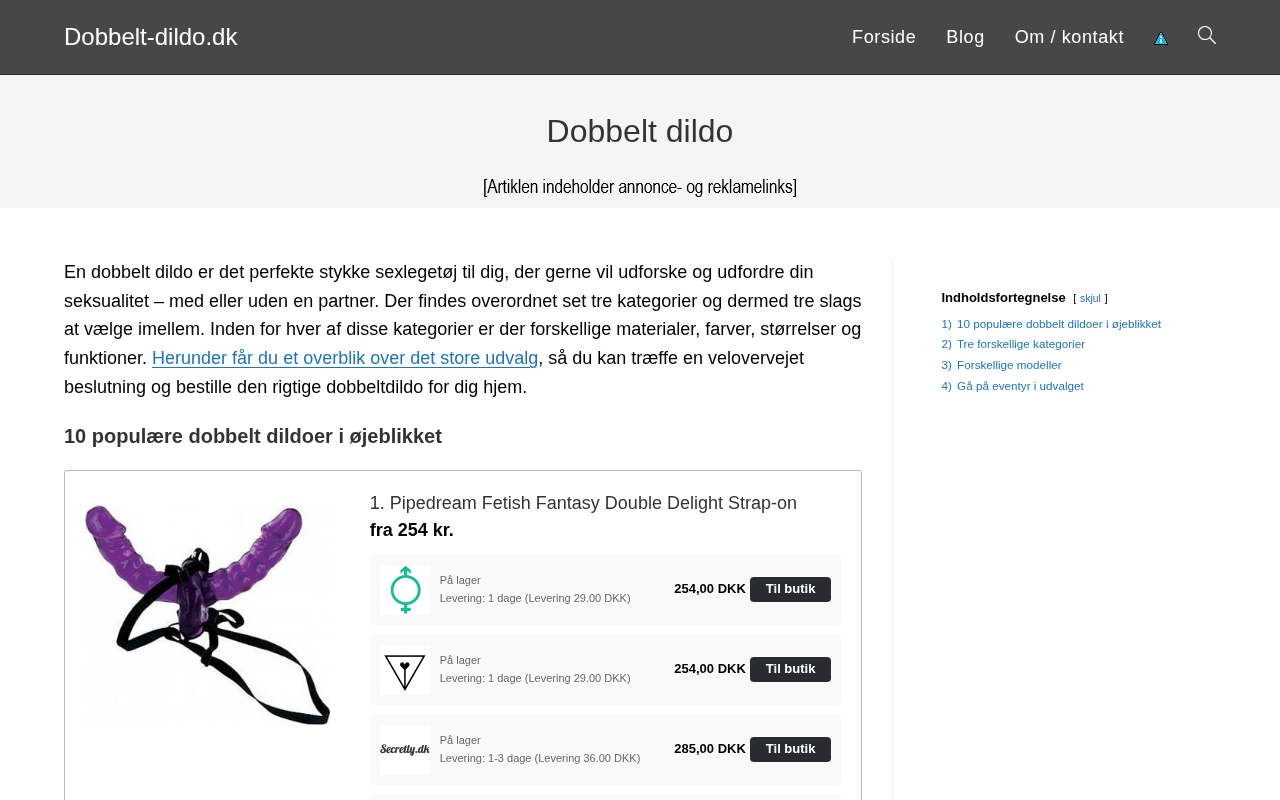Go to the Forside menu item

(x=884, y=37)
